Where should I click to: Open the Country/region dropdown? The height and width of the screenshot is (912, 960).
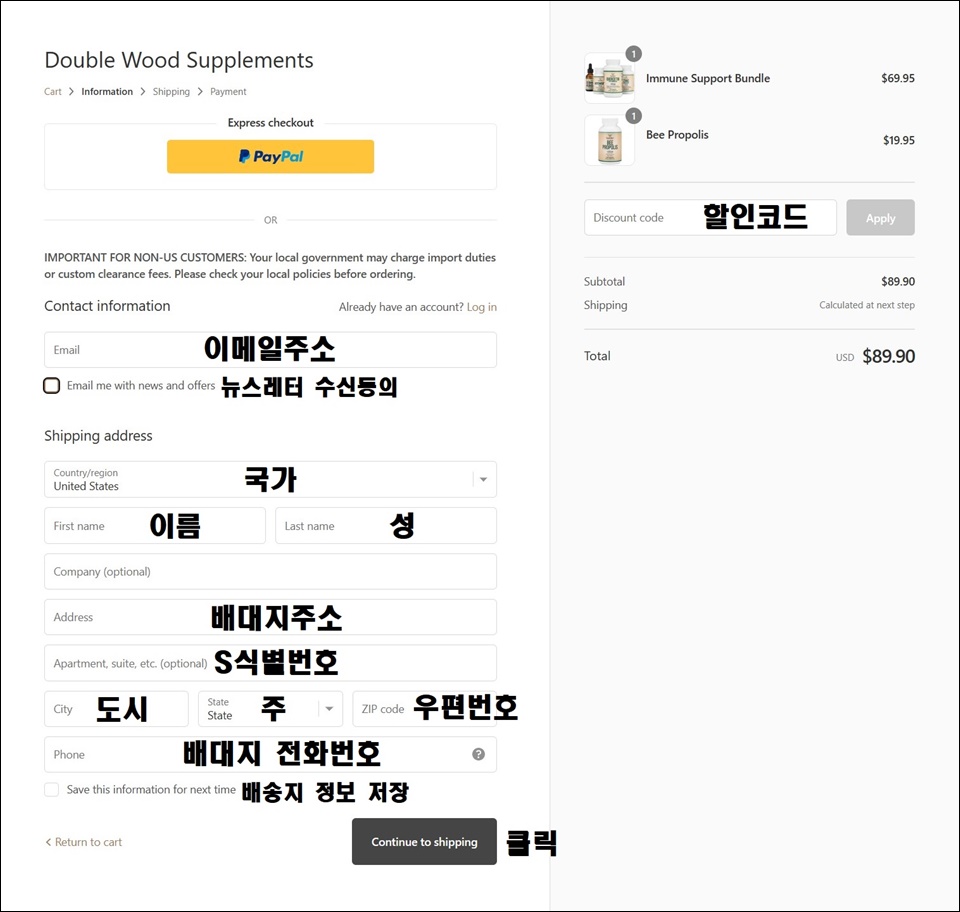[x=270, y=479]
